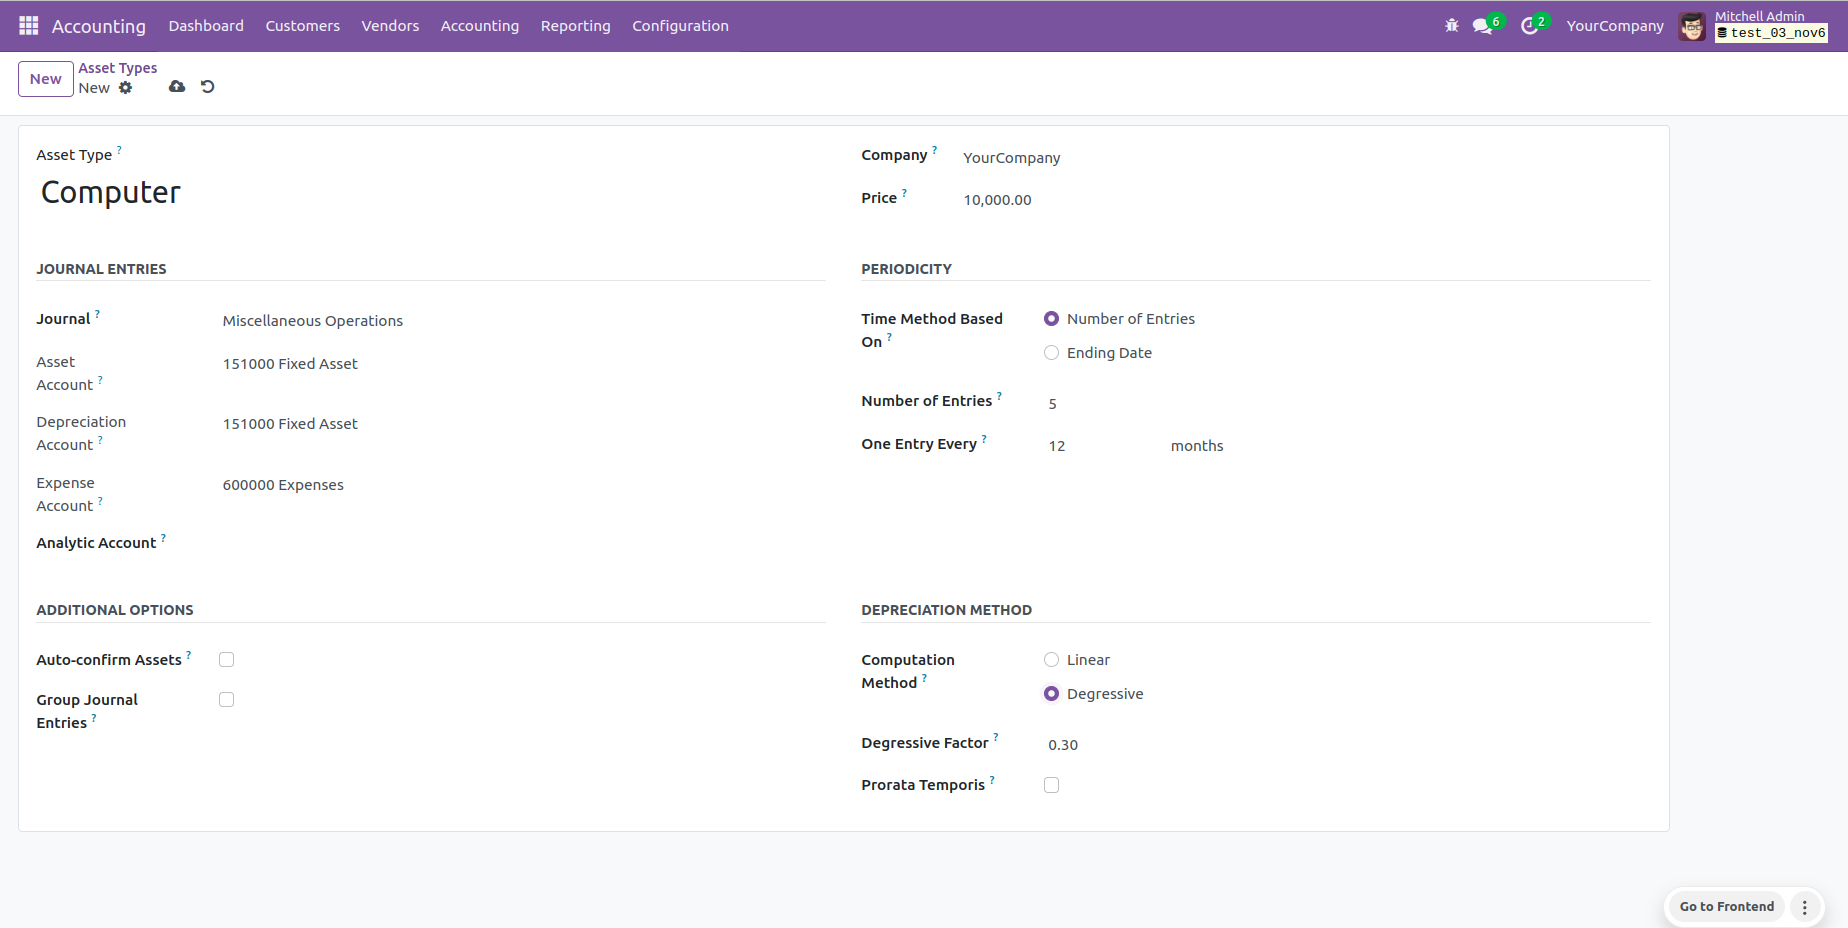The image size is (1848, 928).
Task: Open the Reporting menu
Action: 575,26
